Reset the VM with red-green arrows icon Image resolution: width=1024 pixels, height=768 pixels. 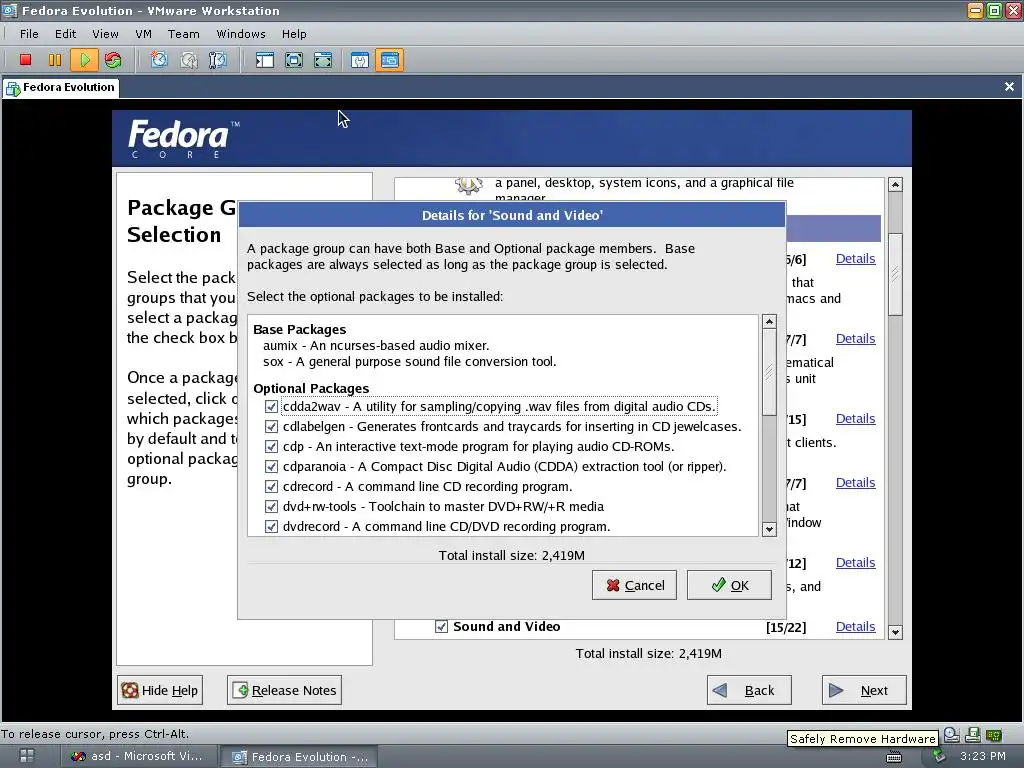point(113,60)
